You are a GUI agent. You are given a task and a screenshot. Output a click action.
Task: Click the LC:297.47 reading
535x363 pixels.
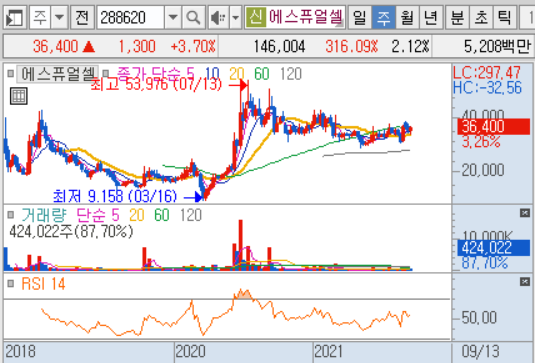point(487,72)
